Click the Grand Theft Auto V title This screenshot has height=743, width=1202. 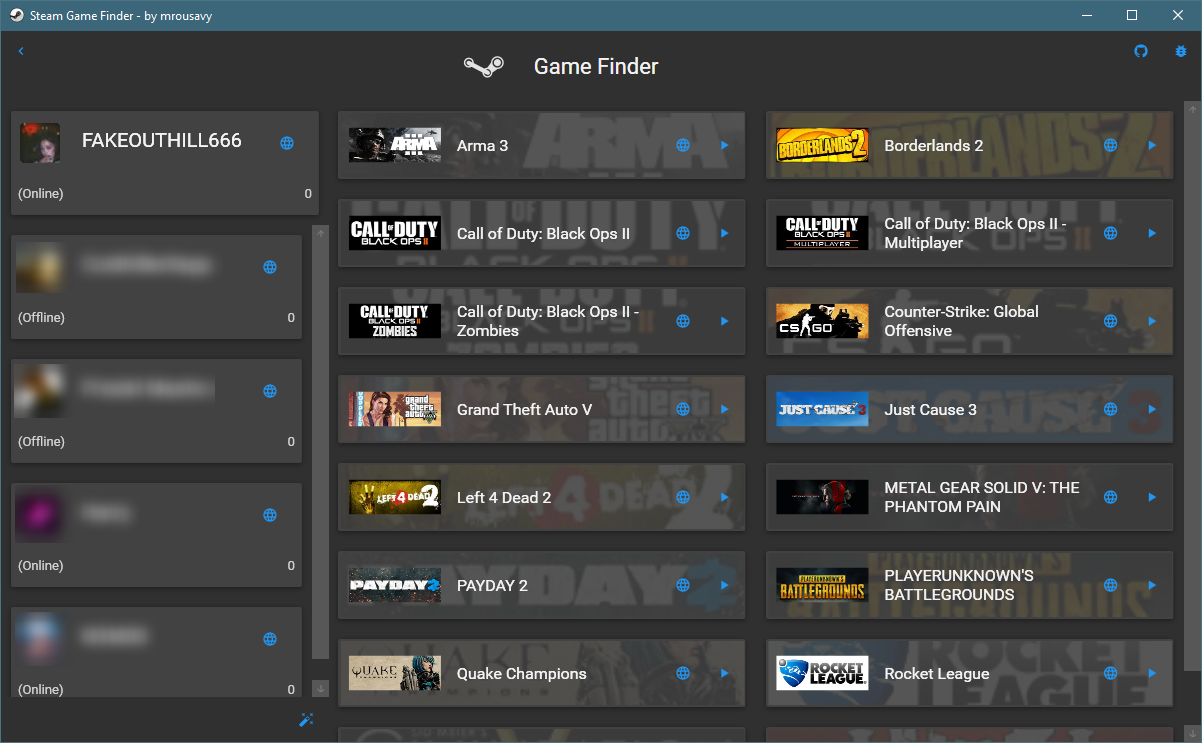click(x=525, y=409)
